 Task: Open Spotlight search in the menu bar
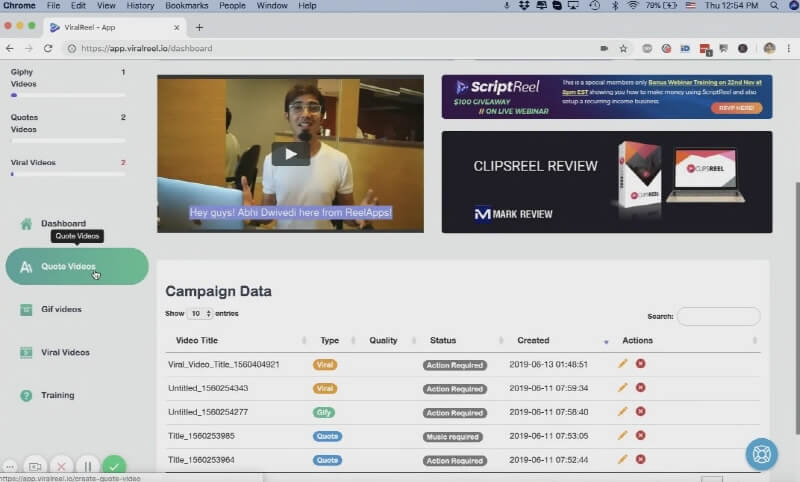click(774, 6)
